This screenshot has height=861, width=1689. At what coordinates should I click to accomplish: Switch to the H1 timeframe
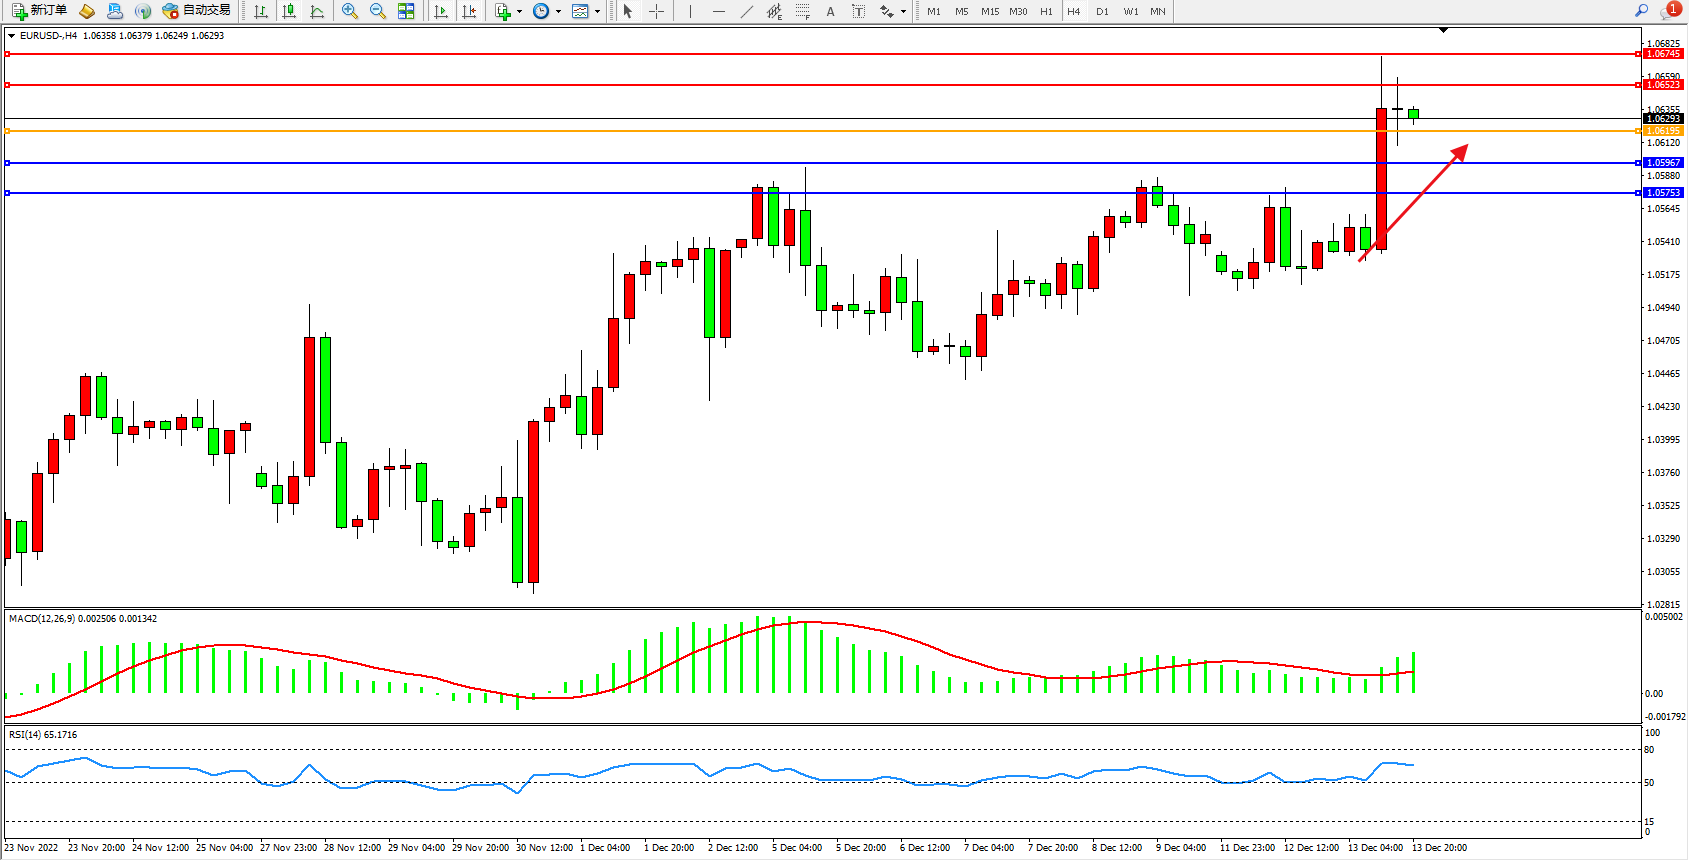pos(1046,12)
